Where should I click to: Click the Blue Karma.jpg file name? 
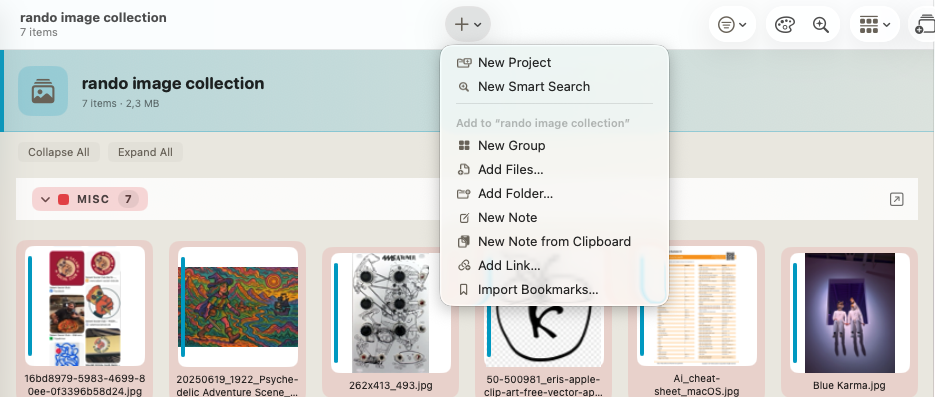(849, 385)
